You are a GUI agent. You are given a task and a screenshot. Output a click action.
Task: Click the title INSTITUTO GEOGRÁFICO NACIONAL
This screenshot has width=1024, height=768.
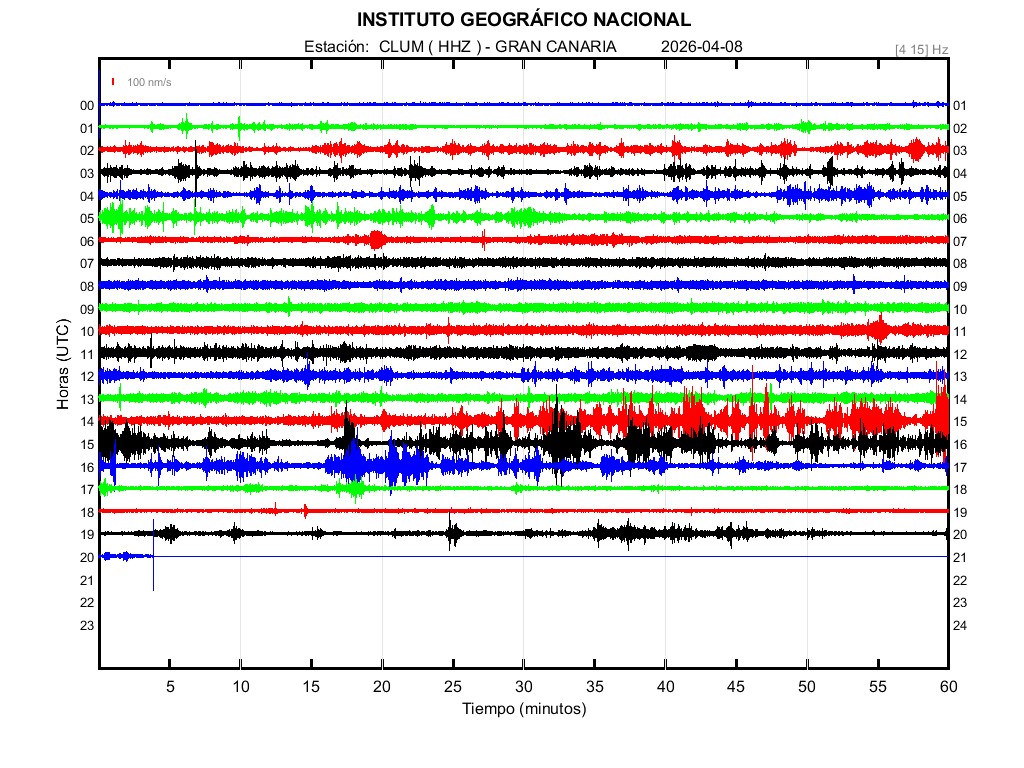pos(523,20)
